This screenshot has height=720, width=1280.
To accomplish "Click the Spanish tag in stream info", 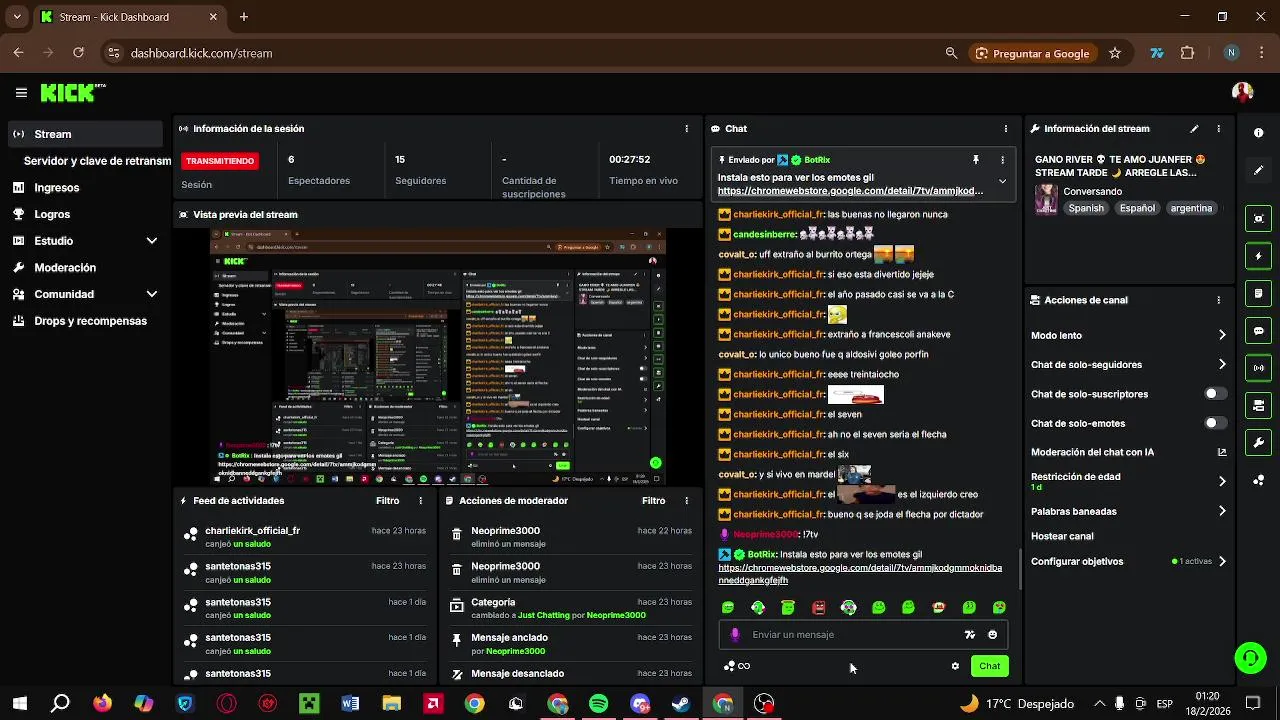I will tap(1086, 208).
